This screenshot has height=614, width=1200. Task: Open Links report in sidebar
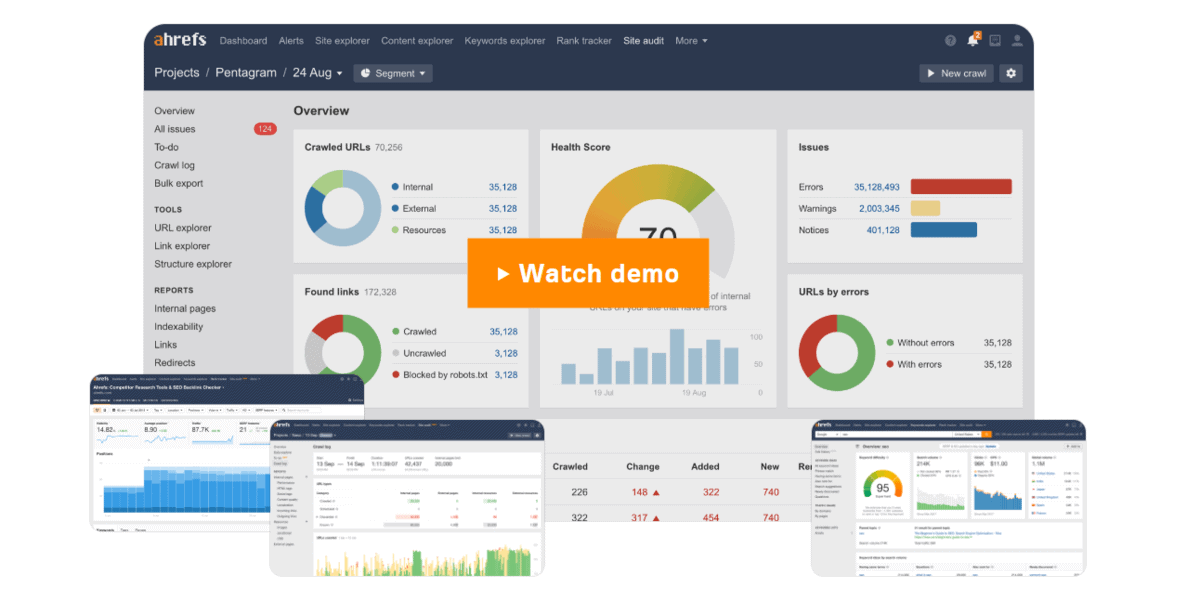[x=165, y=345]
